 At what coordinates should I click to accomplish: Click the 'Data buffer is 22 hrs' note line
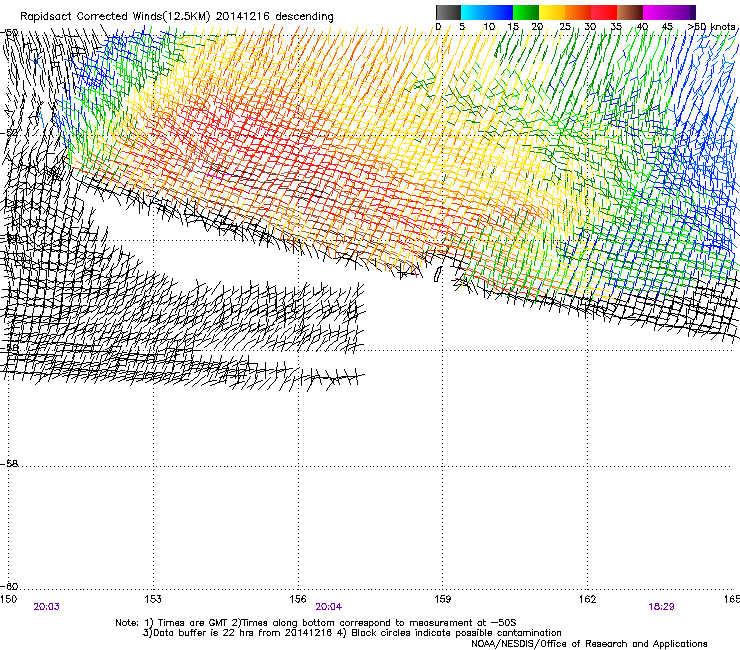pos(352,633)
